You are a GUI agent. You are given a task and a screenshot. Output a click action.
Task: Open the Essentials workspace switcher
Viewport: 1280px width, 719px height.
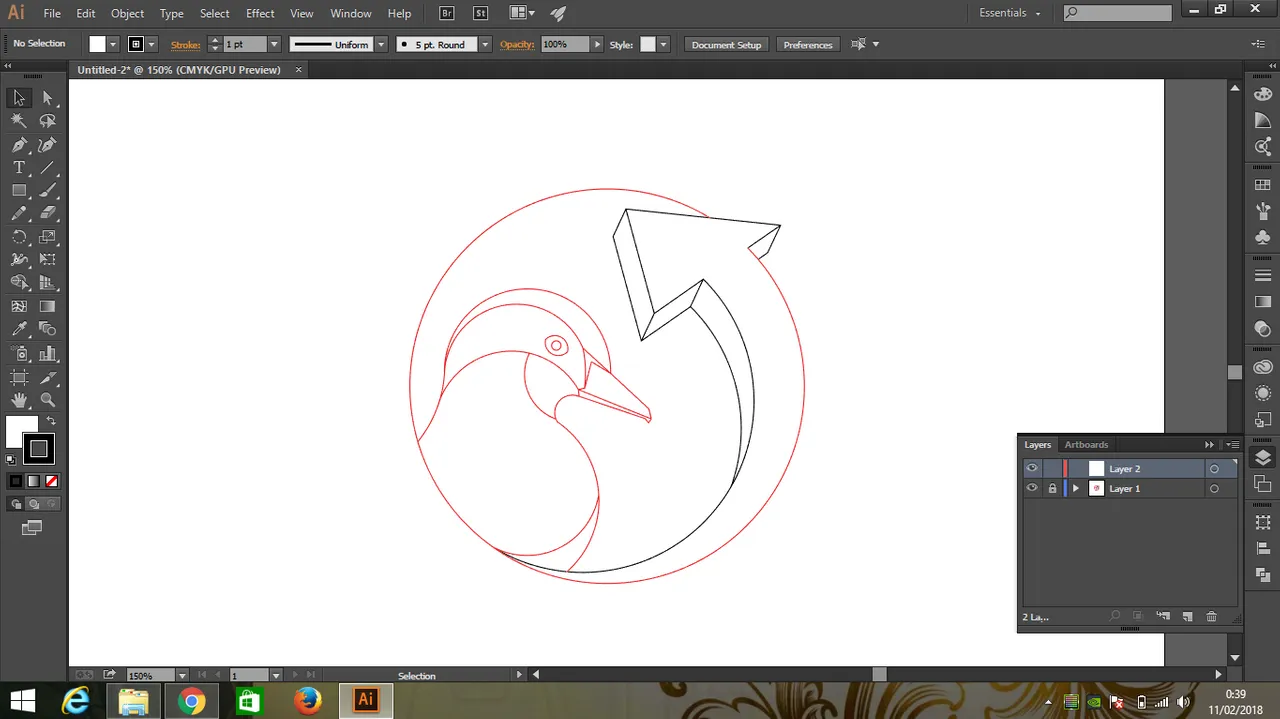tap(1009, 13)
